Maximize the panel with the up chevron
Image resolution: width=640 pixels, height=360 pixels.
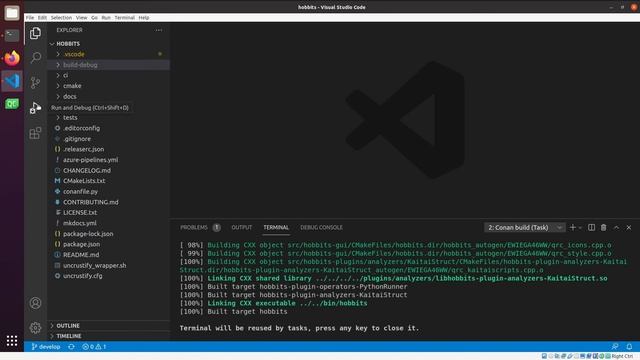tap(616, 227)
